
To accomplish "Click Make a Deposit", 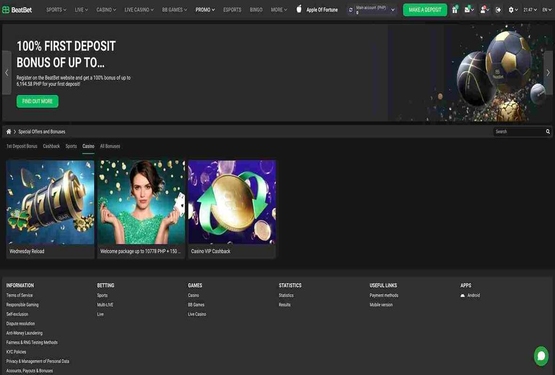I will click(x=425, y=10).
